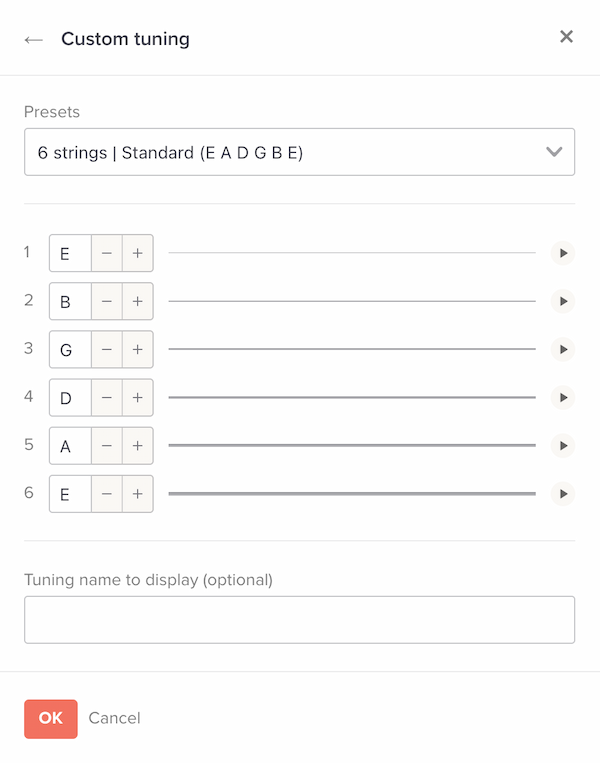600x763 pixels.
Task: Tune string 5 up one step
Action: point(137,445)
